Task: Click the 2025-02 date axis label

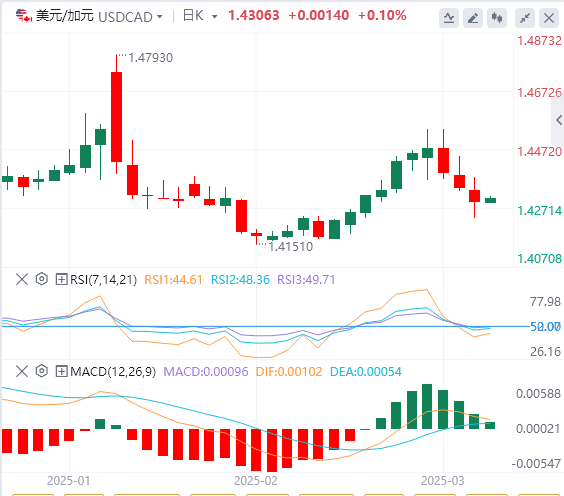Action: tap(256, 481)
